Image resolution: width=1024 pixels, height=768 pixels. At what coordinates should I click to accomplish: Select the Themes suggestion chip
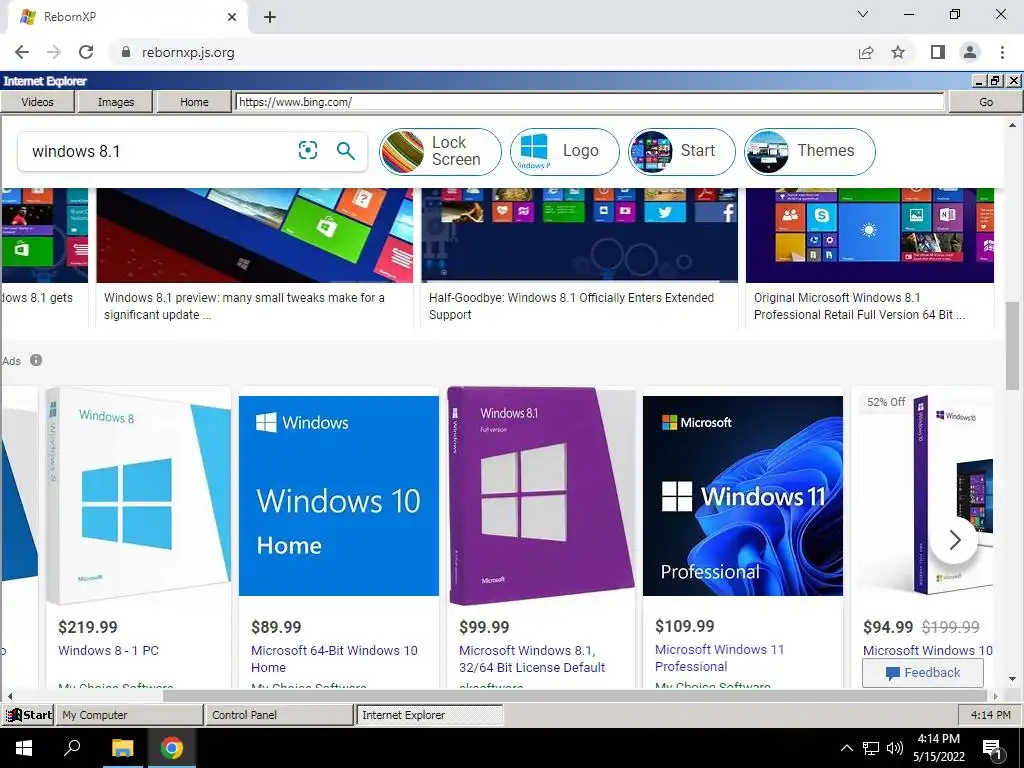click(x=809, y=152)
